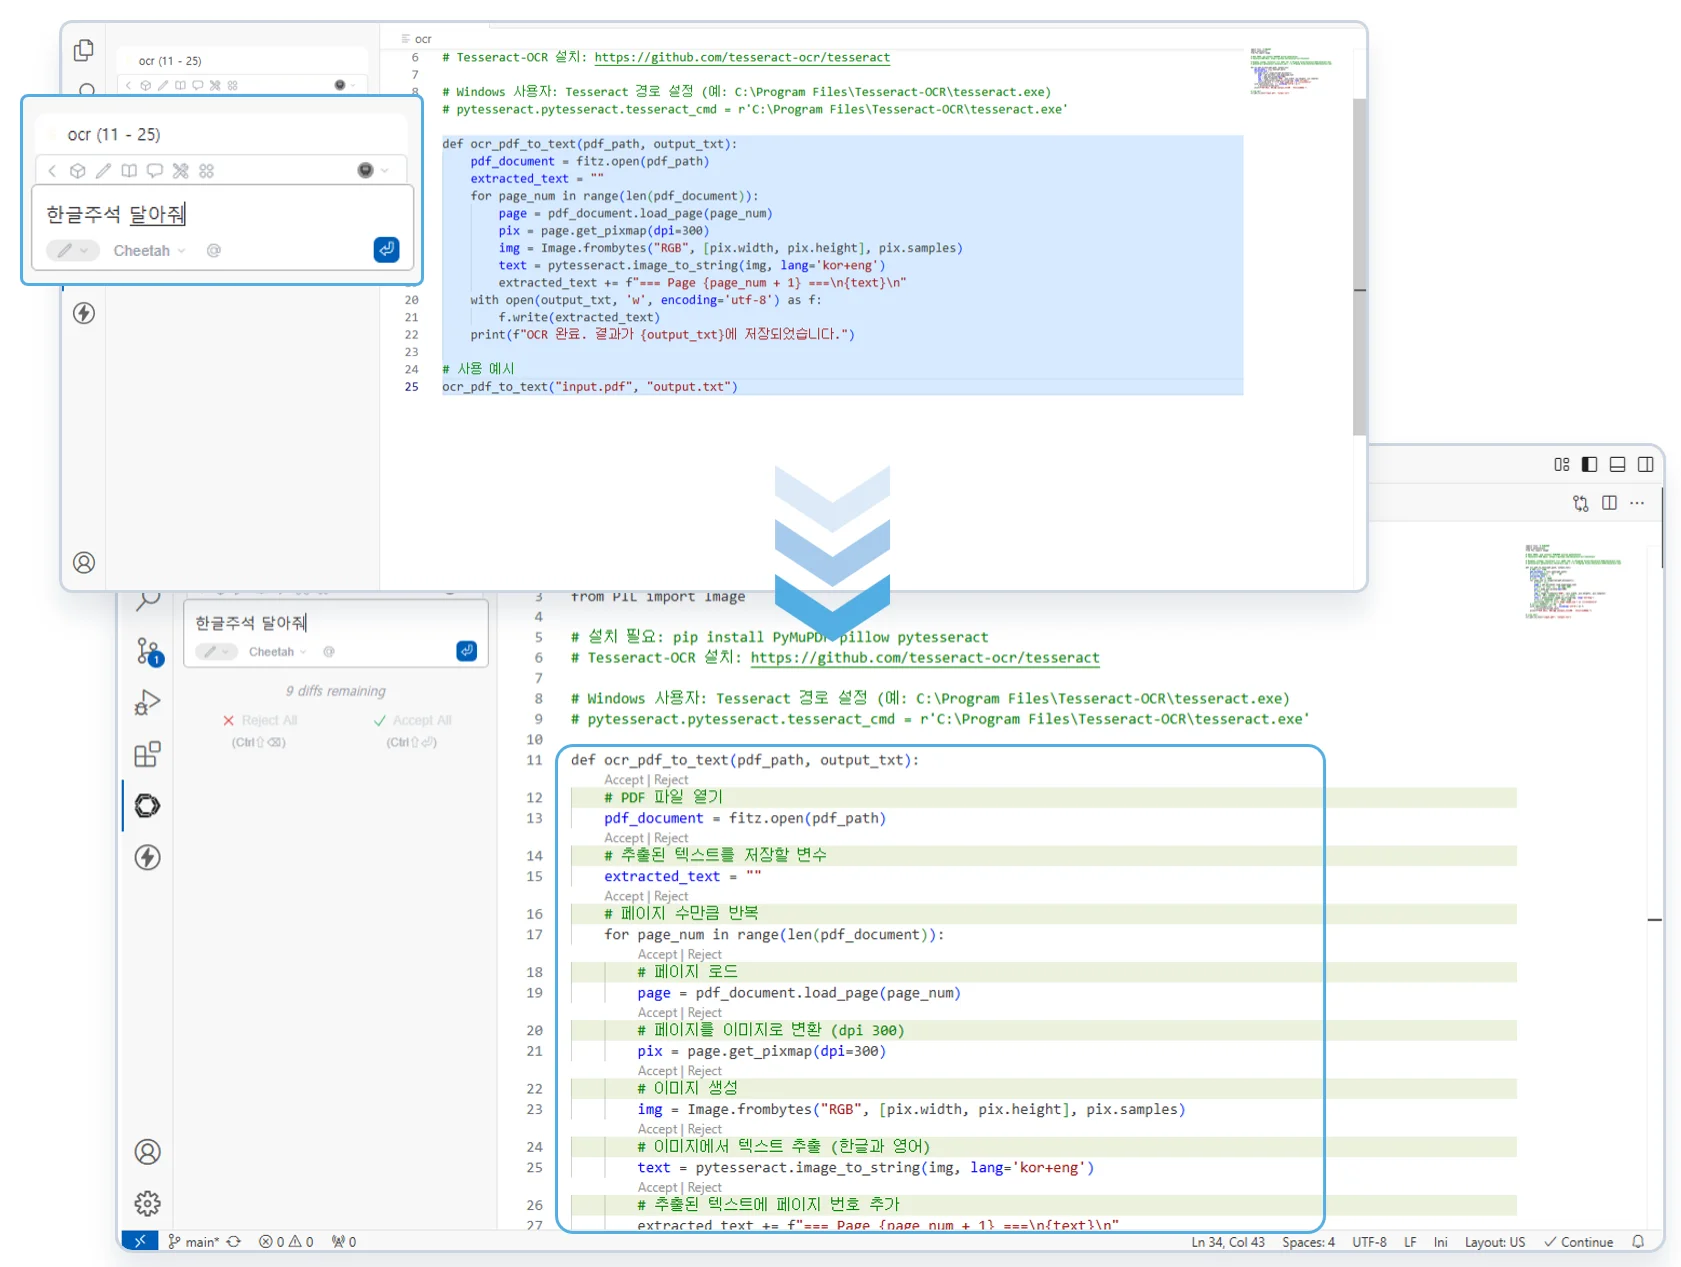Click the minimap in the lower editor
The width and height of the screenshot is (1681, 1267).
[1571, 582]
